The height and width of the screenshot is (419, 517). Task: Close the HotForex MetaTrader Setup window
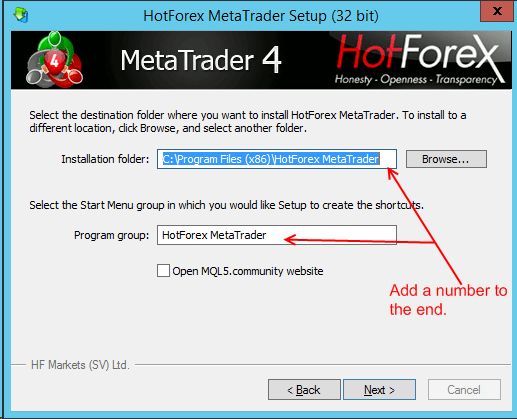pyautogui.click(x=497, y=11)
